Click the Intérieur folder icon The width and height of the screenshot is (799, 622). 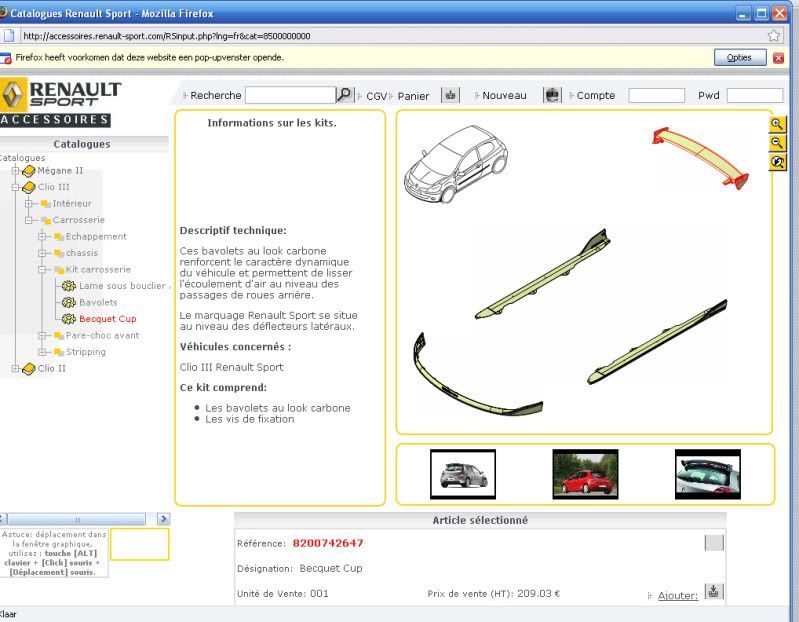[x=45, y=204]
